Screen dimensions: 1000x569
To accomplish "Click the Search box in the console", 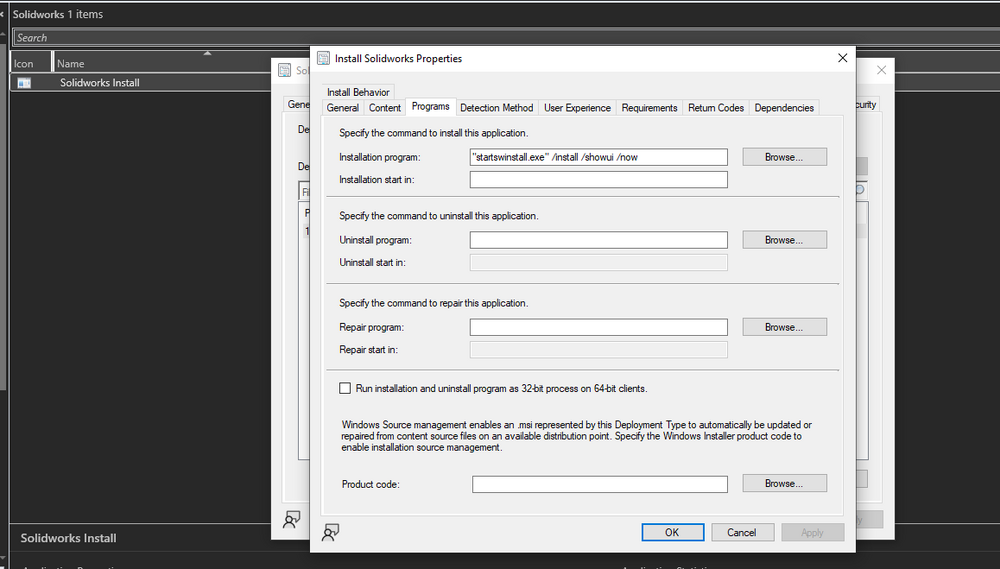I will (504, 38).
